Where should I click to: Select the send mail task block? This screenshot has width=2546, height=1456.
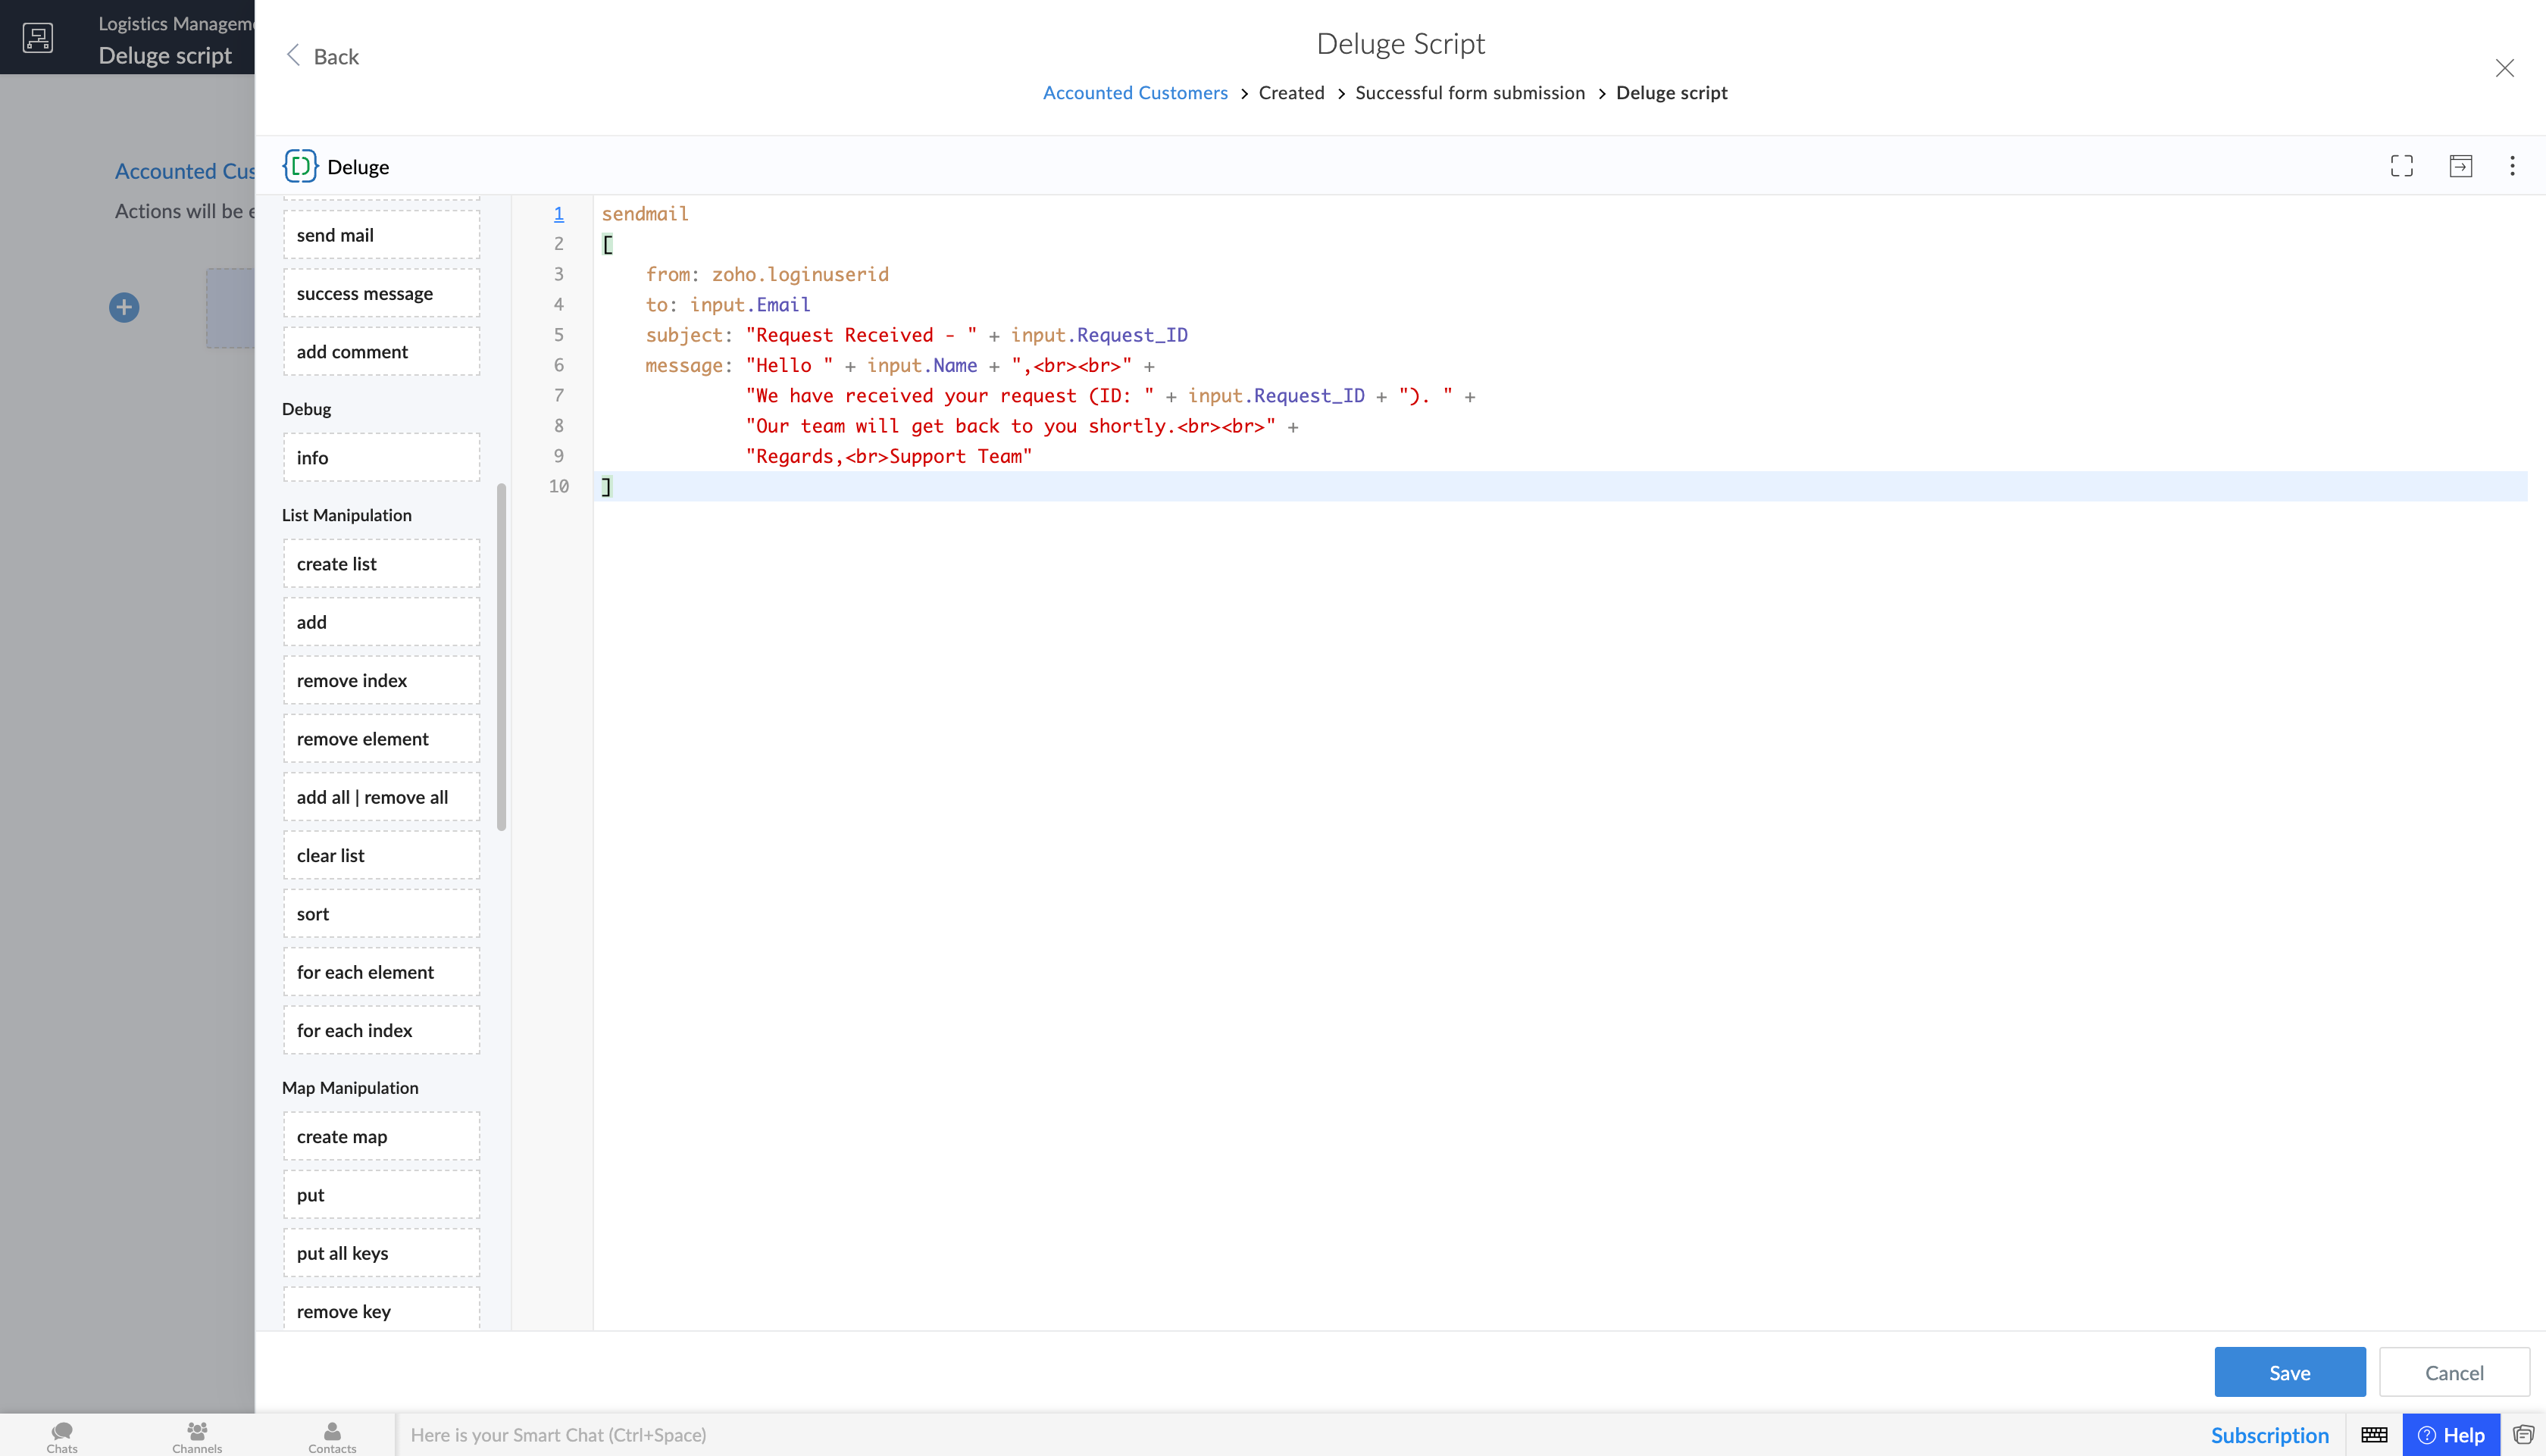coord(381,235)
